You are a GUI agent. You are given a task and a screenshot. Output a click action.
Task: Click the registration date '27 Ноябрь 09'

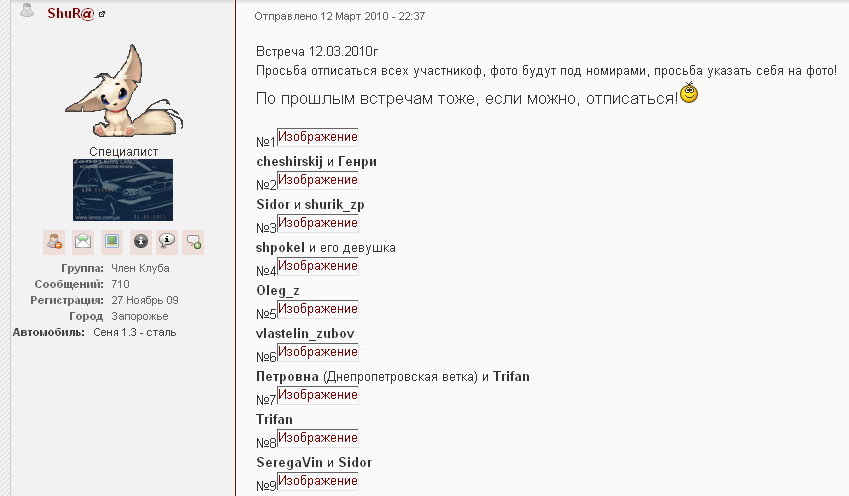tap(145, 300)
